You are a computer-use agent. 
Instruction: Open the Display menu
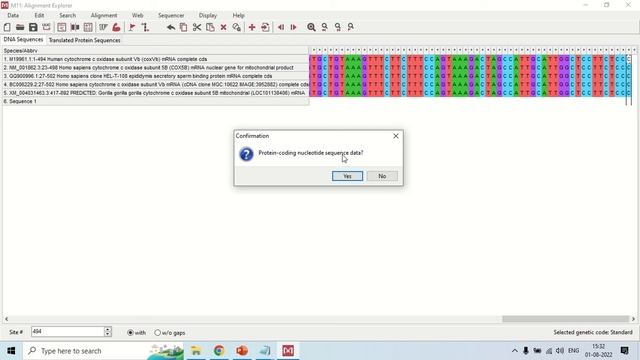pyautogui.click(x=208, y=16)
